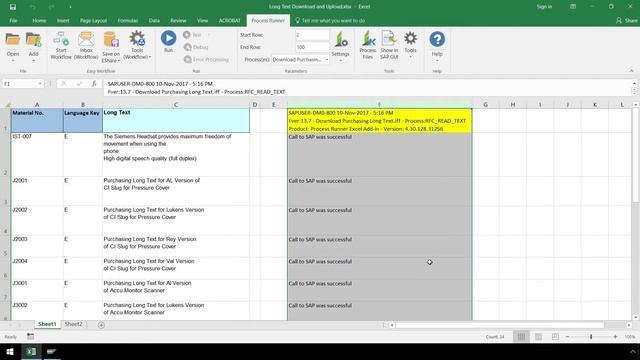Click the Share button
The height and width of the screenshot is (360, 640).
[x=627, y=20]
